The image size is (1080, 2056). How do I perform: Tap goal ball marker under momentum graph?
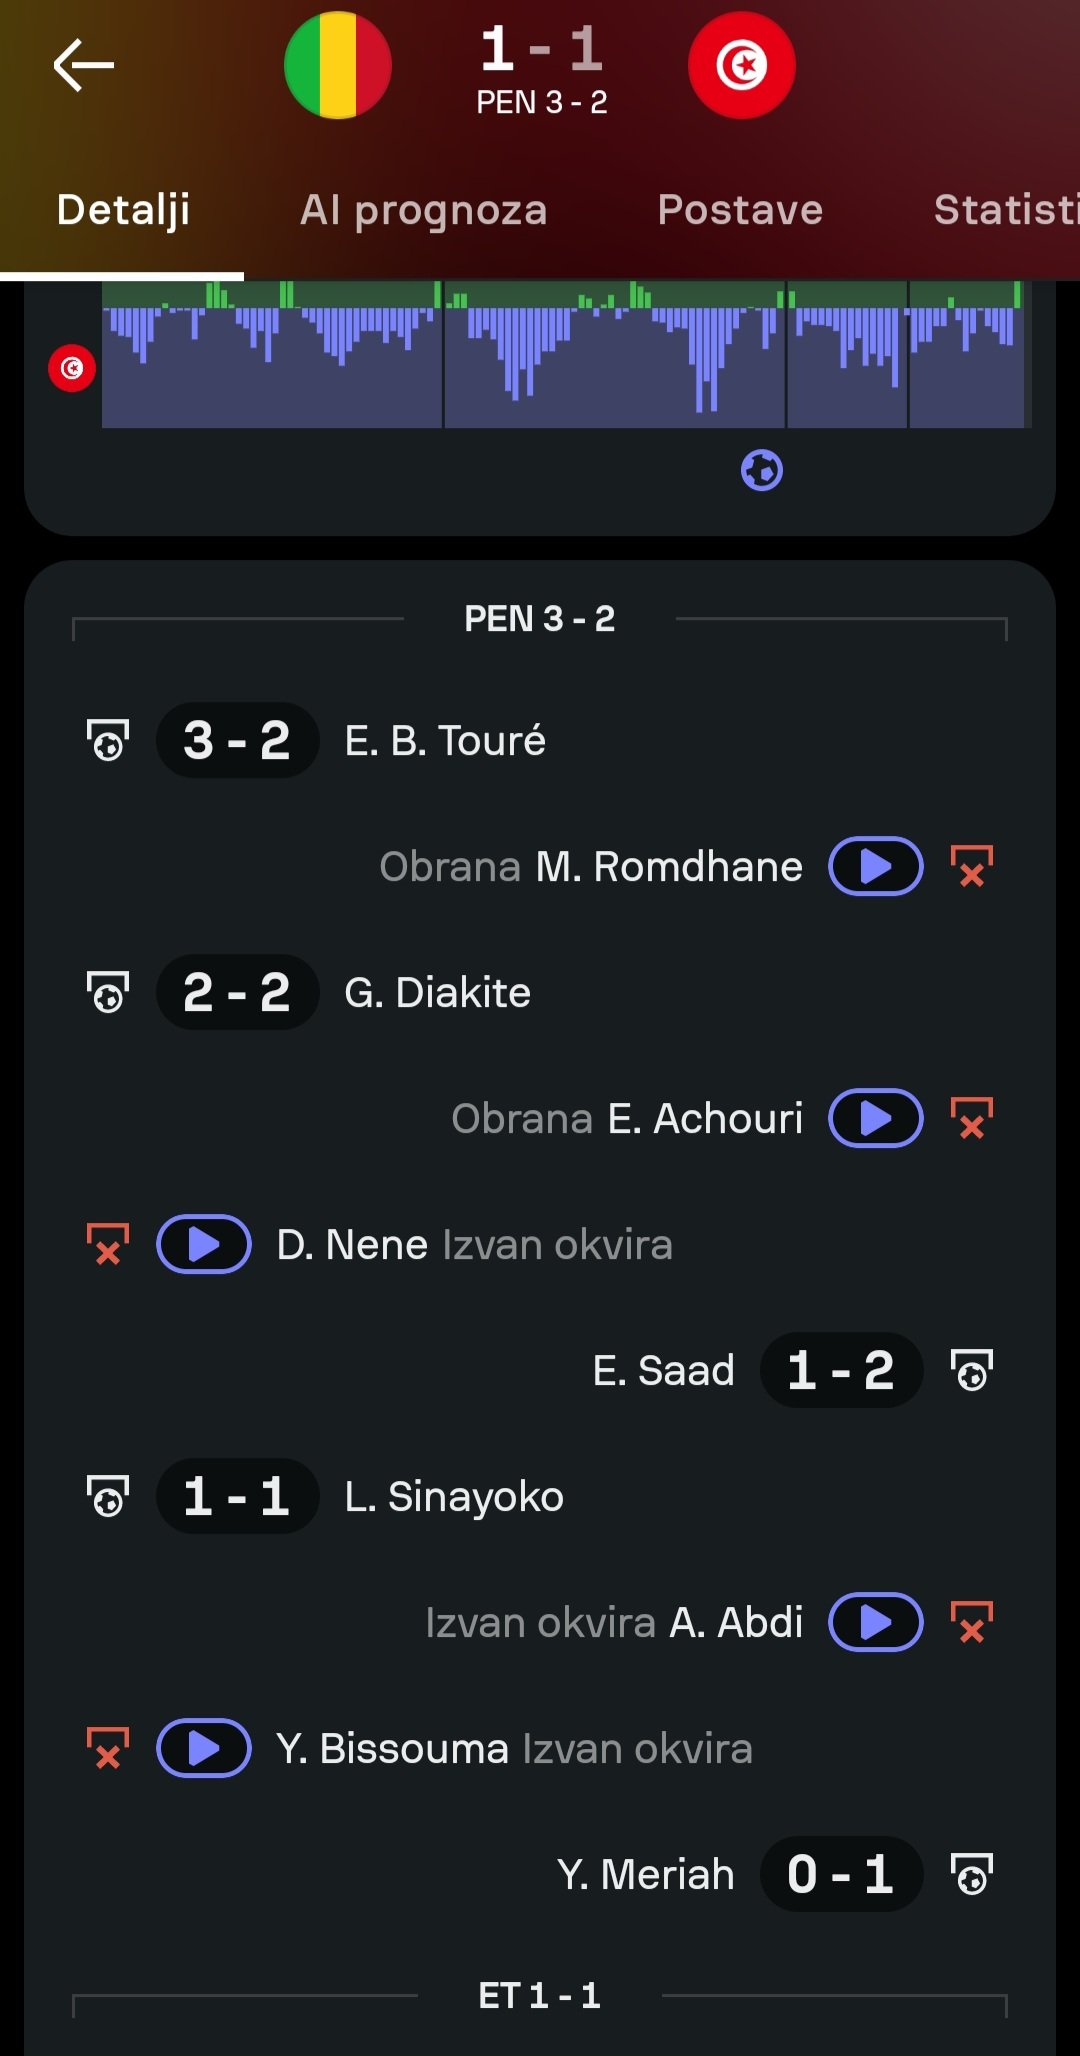coord(762,470)
